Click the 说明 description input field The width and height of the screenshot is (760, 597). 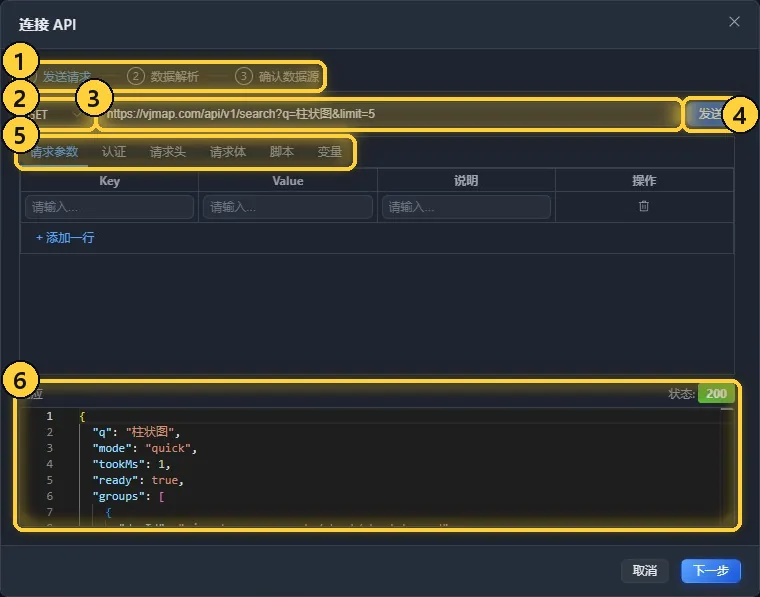tap(466, 207)
